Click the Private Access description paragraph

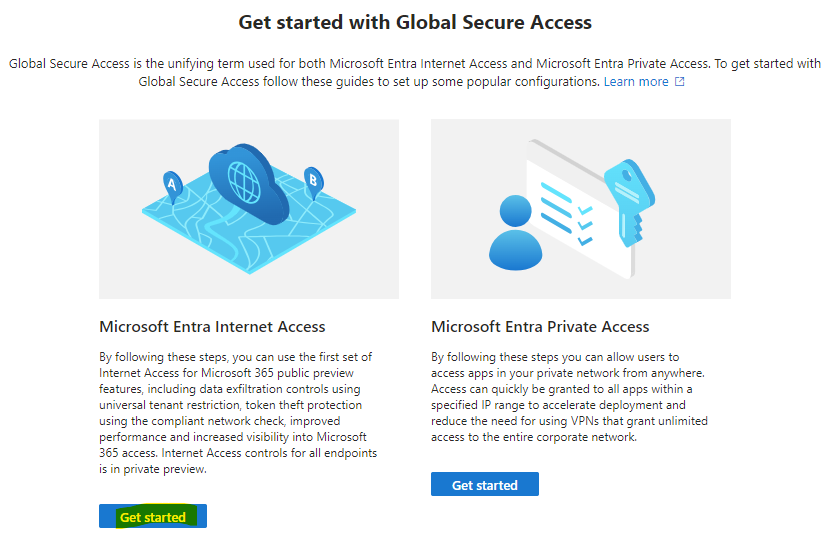[569, 397]
